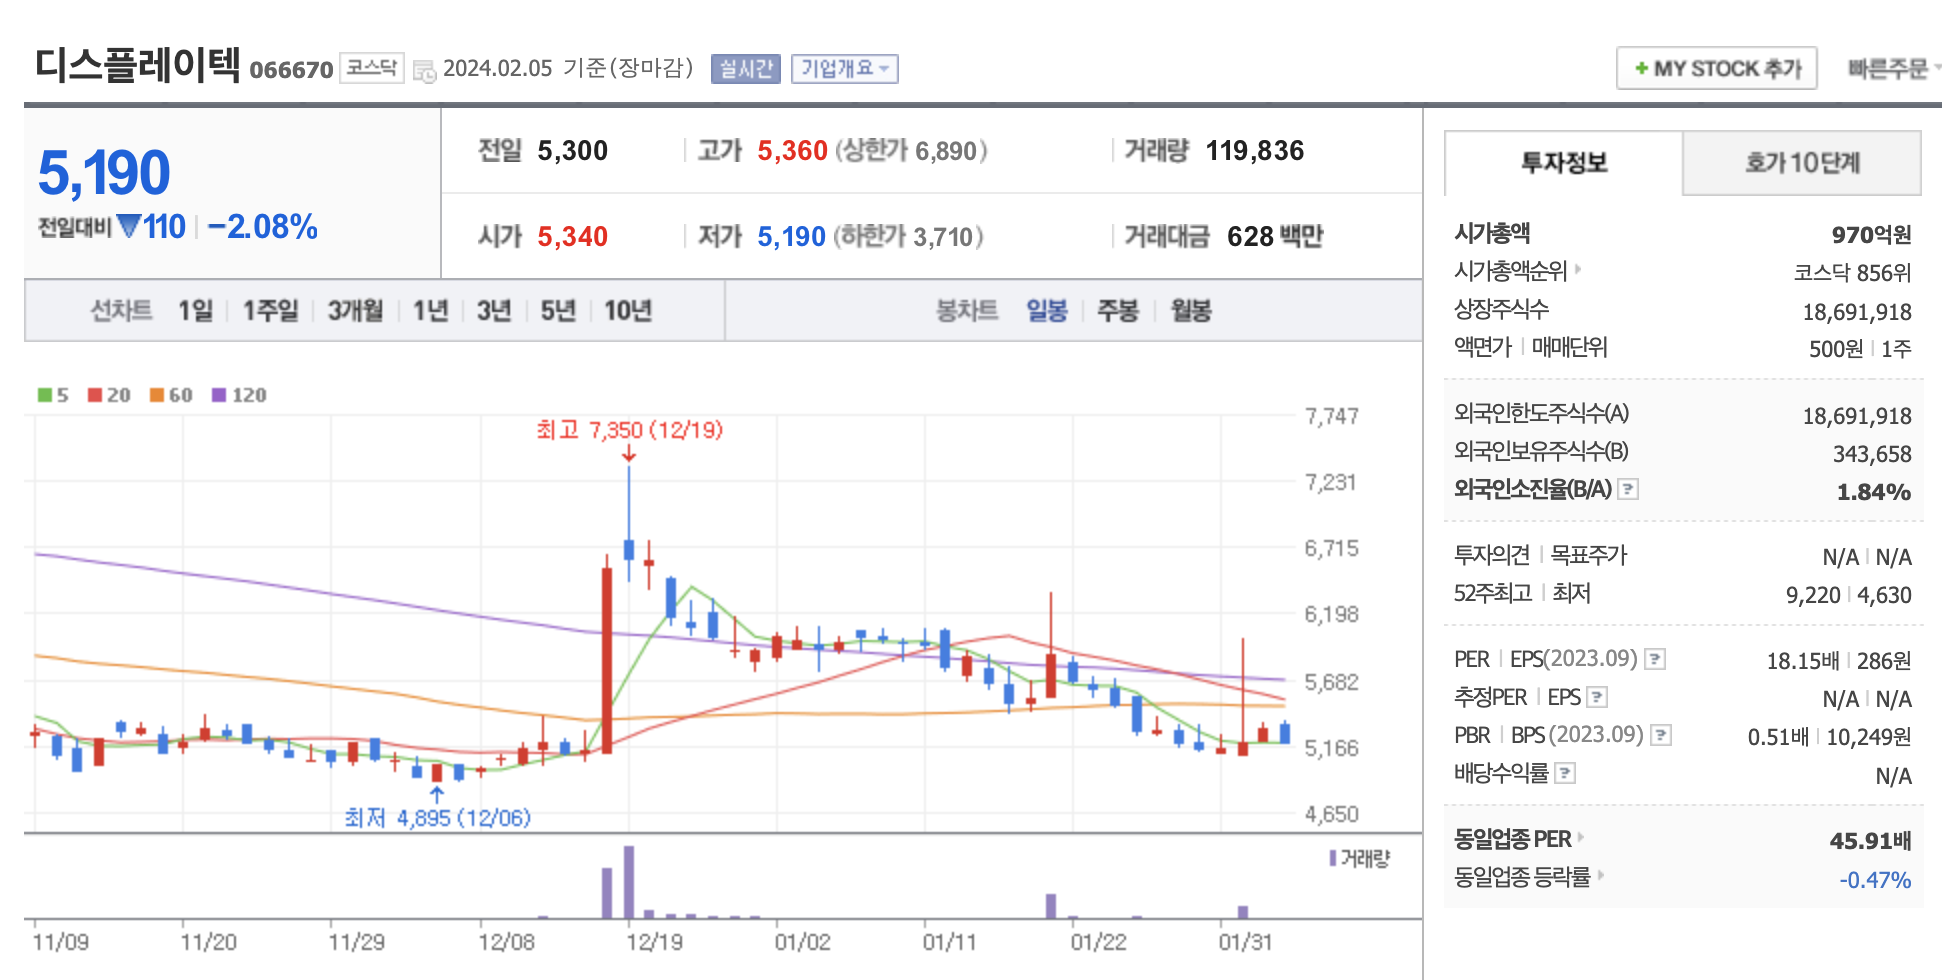1942x980 pixels.
Task: Select the 1주일 line chart period
Action: (271, 311)
